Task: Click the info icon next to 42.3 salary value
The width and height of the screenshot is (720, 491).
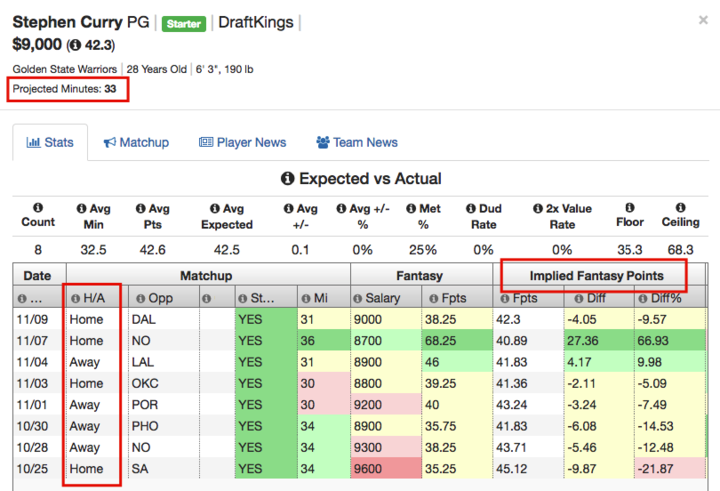Action: [78, 45]
